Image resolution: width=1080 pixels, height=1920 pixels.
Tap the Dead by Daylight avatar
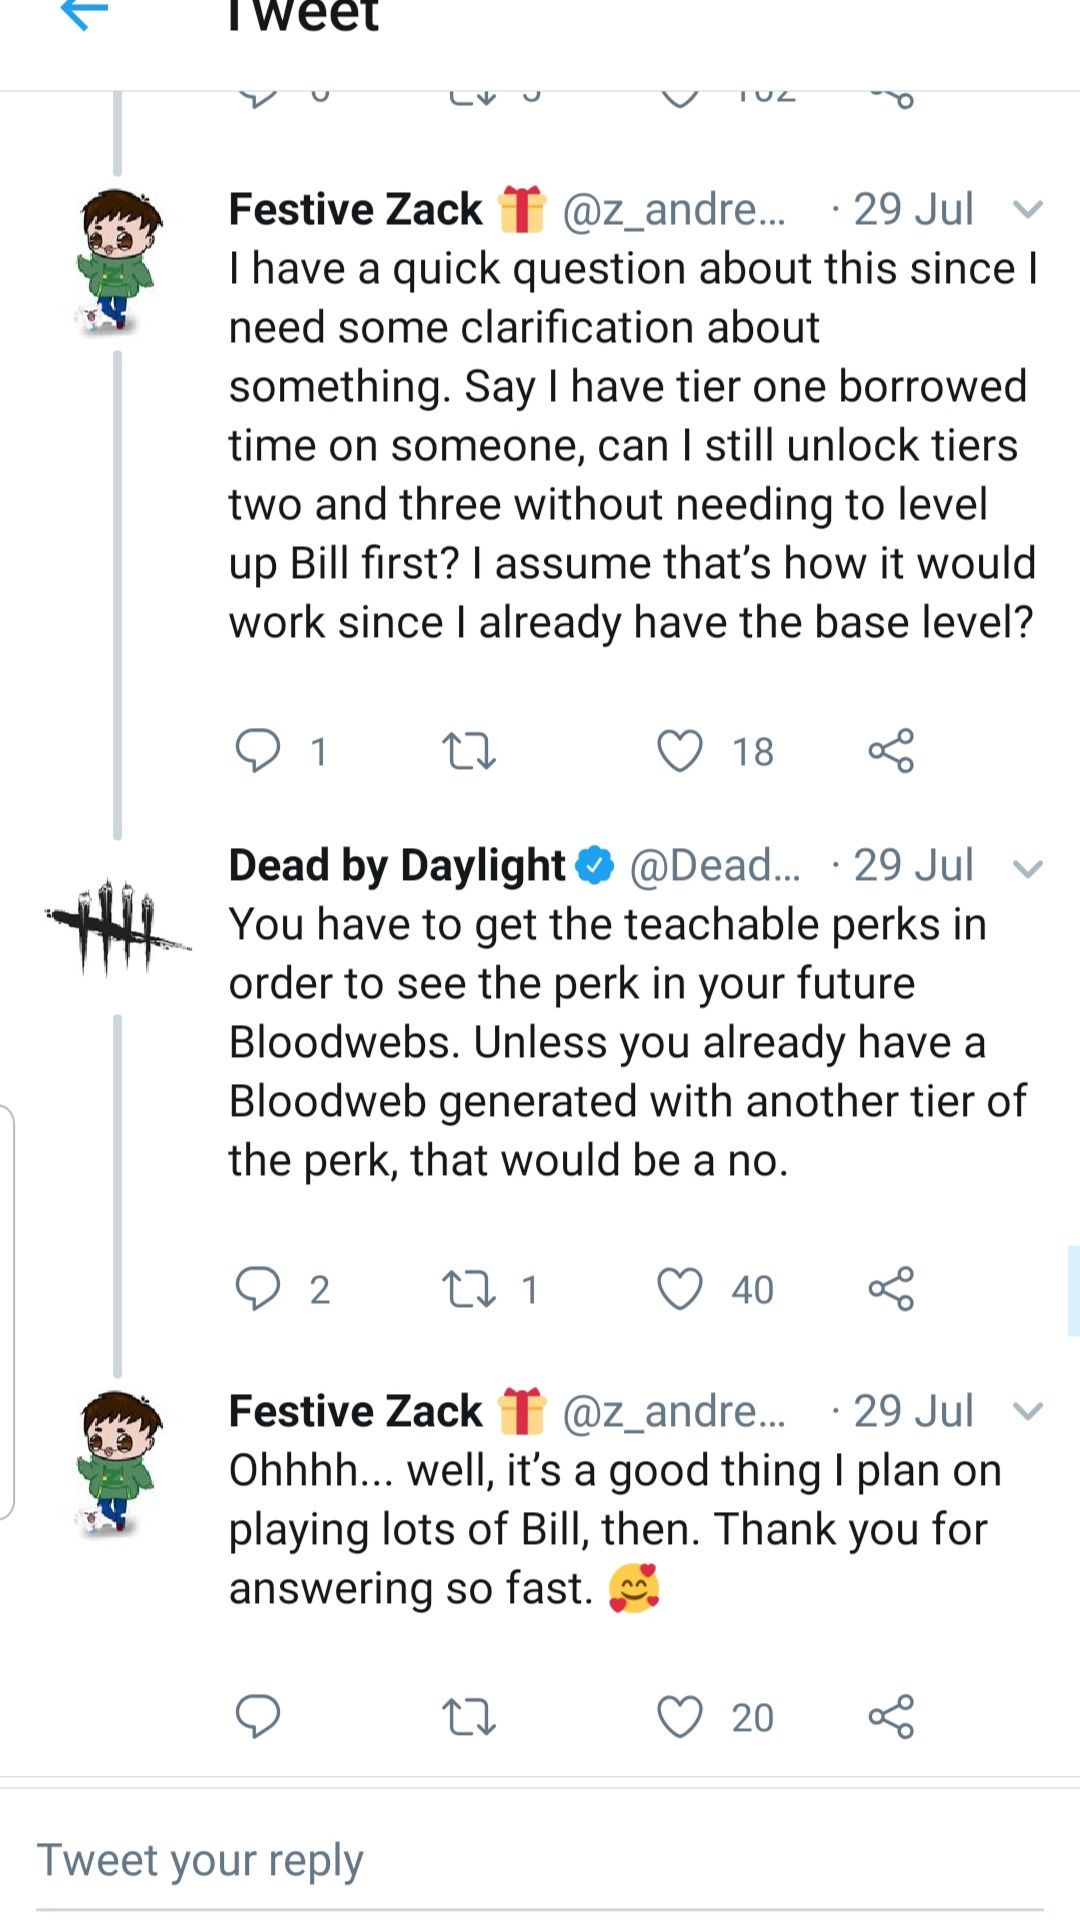point(117,925)
